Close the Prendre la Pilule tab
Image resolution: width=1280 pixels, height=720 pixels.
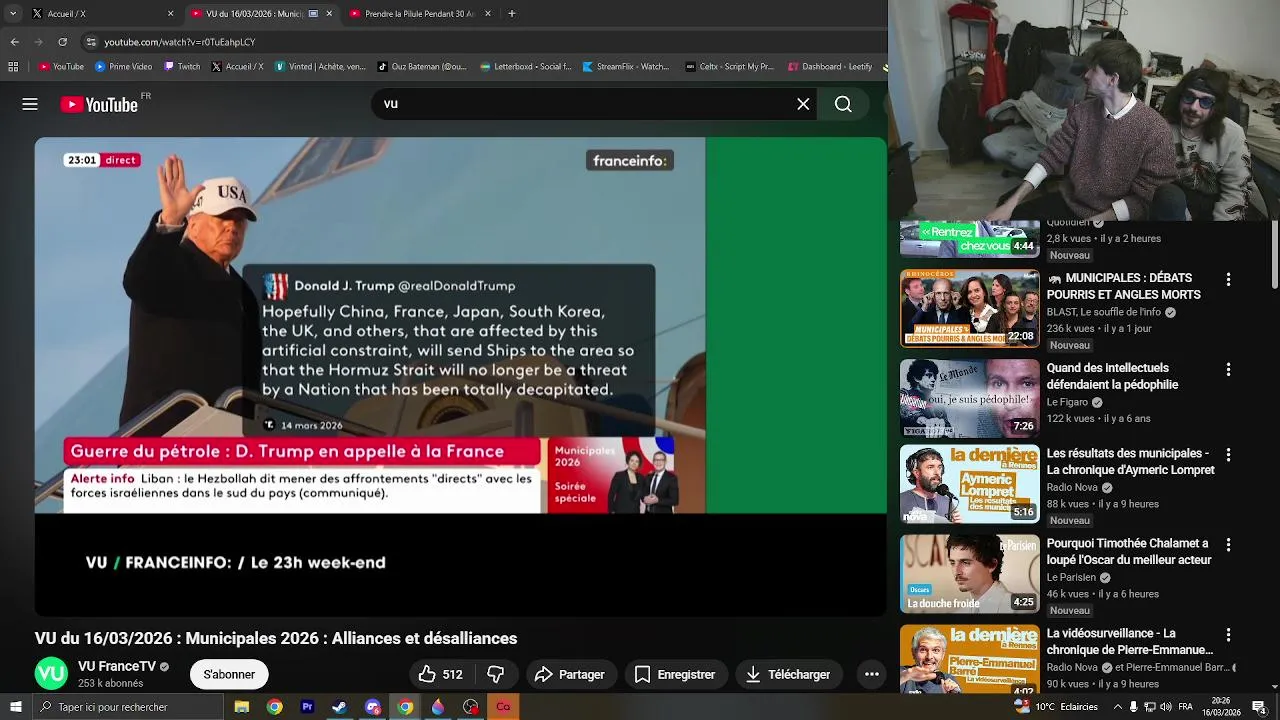(488, 14)
